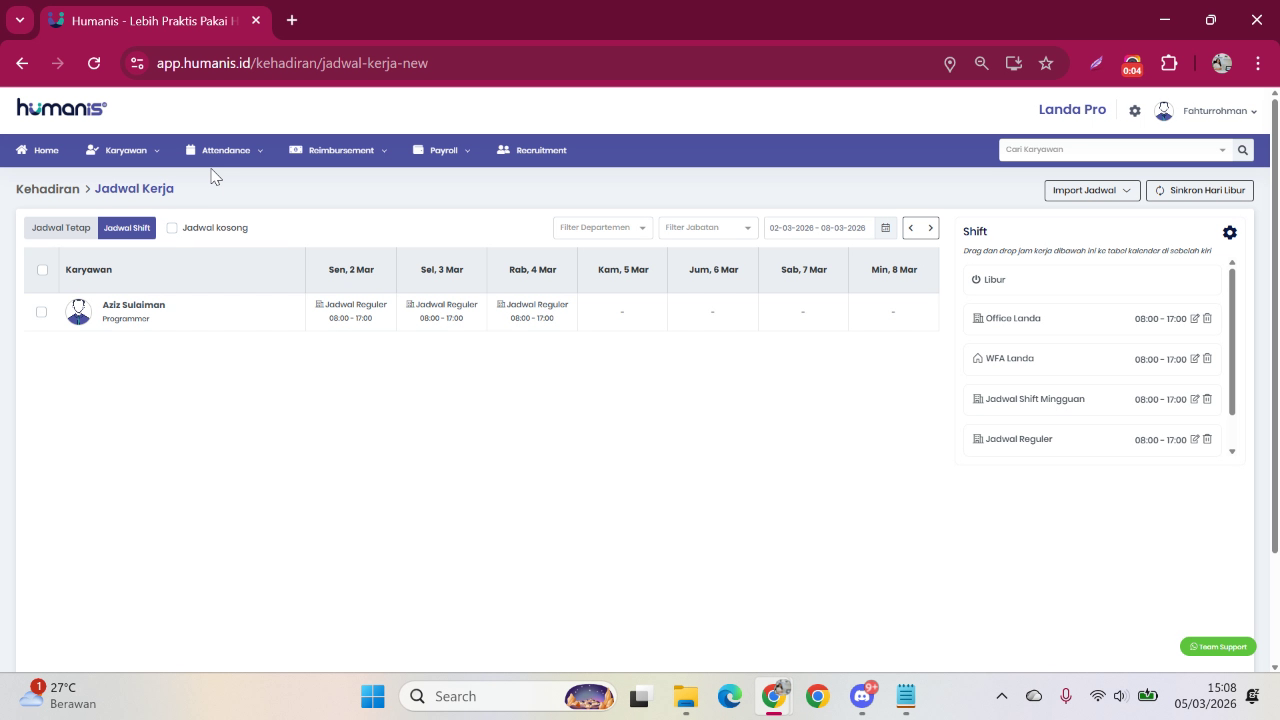Open File Explorer from taskbar

(x=685, y=696)
